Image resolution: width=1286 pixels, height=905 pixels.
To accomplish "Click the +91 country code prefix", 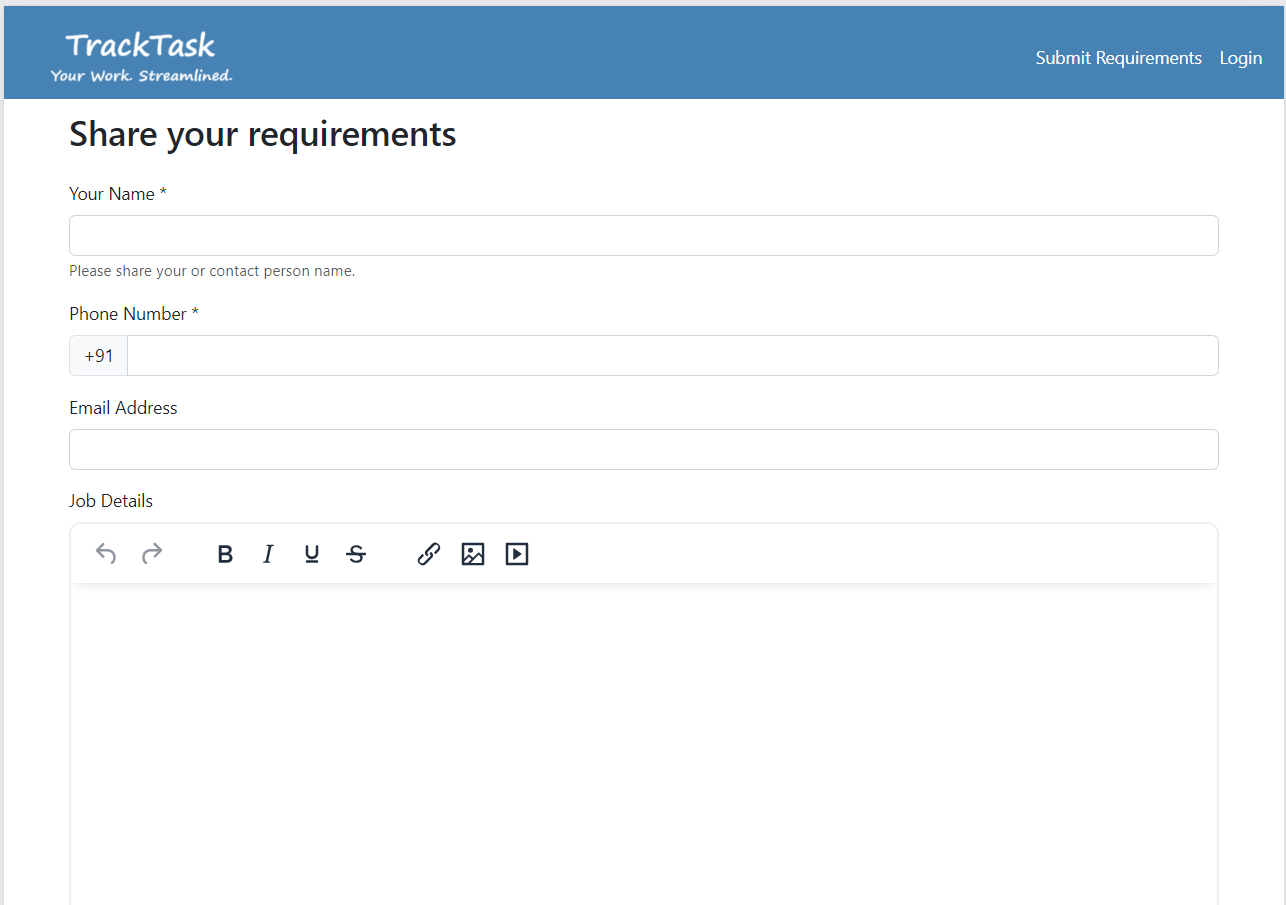I will (99, 356).
